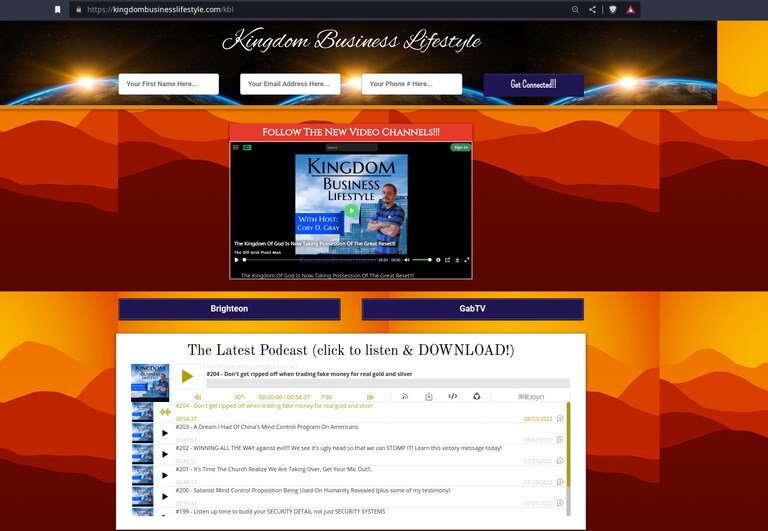768x531 pixels.
Task: Play episode #201 in the podcast list
Action: pyautogui.click(x=165, y=475)
